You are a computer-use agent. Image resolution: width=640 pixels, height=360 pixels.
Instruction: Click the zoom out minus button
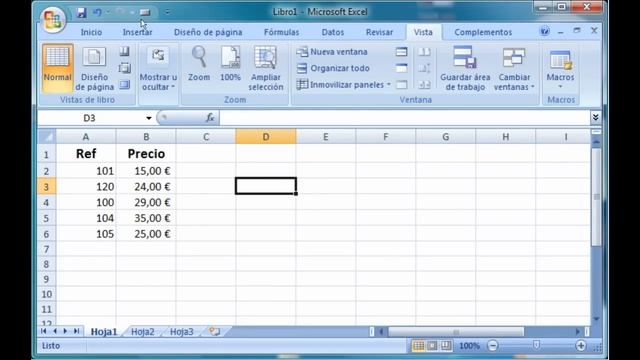493,346
